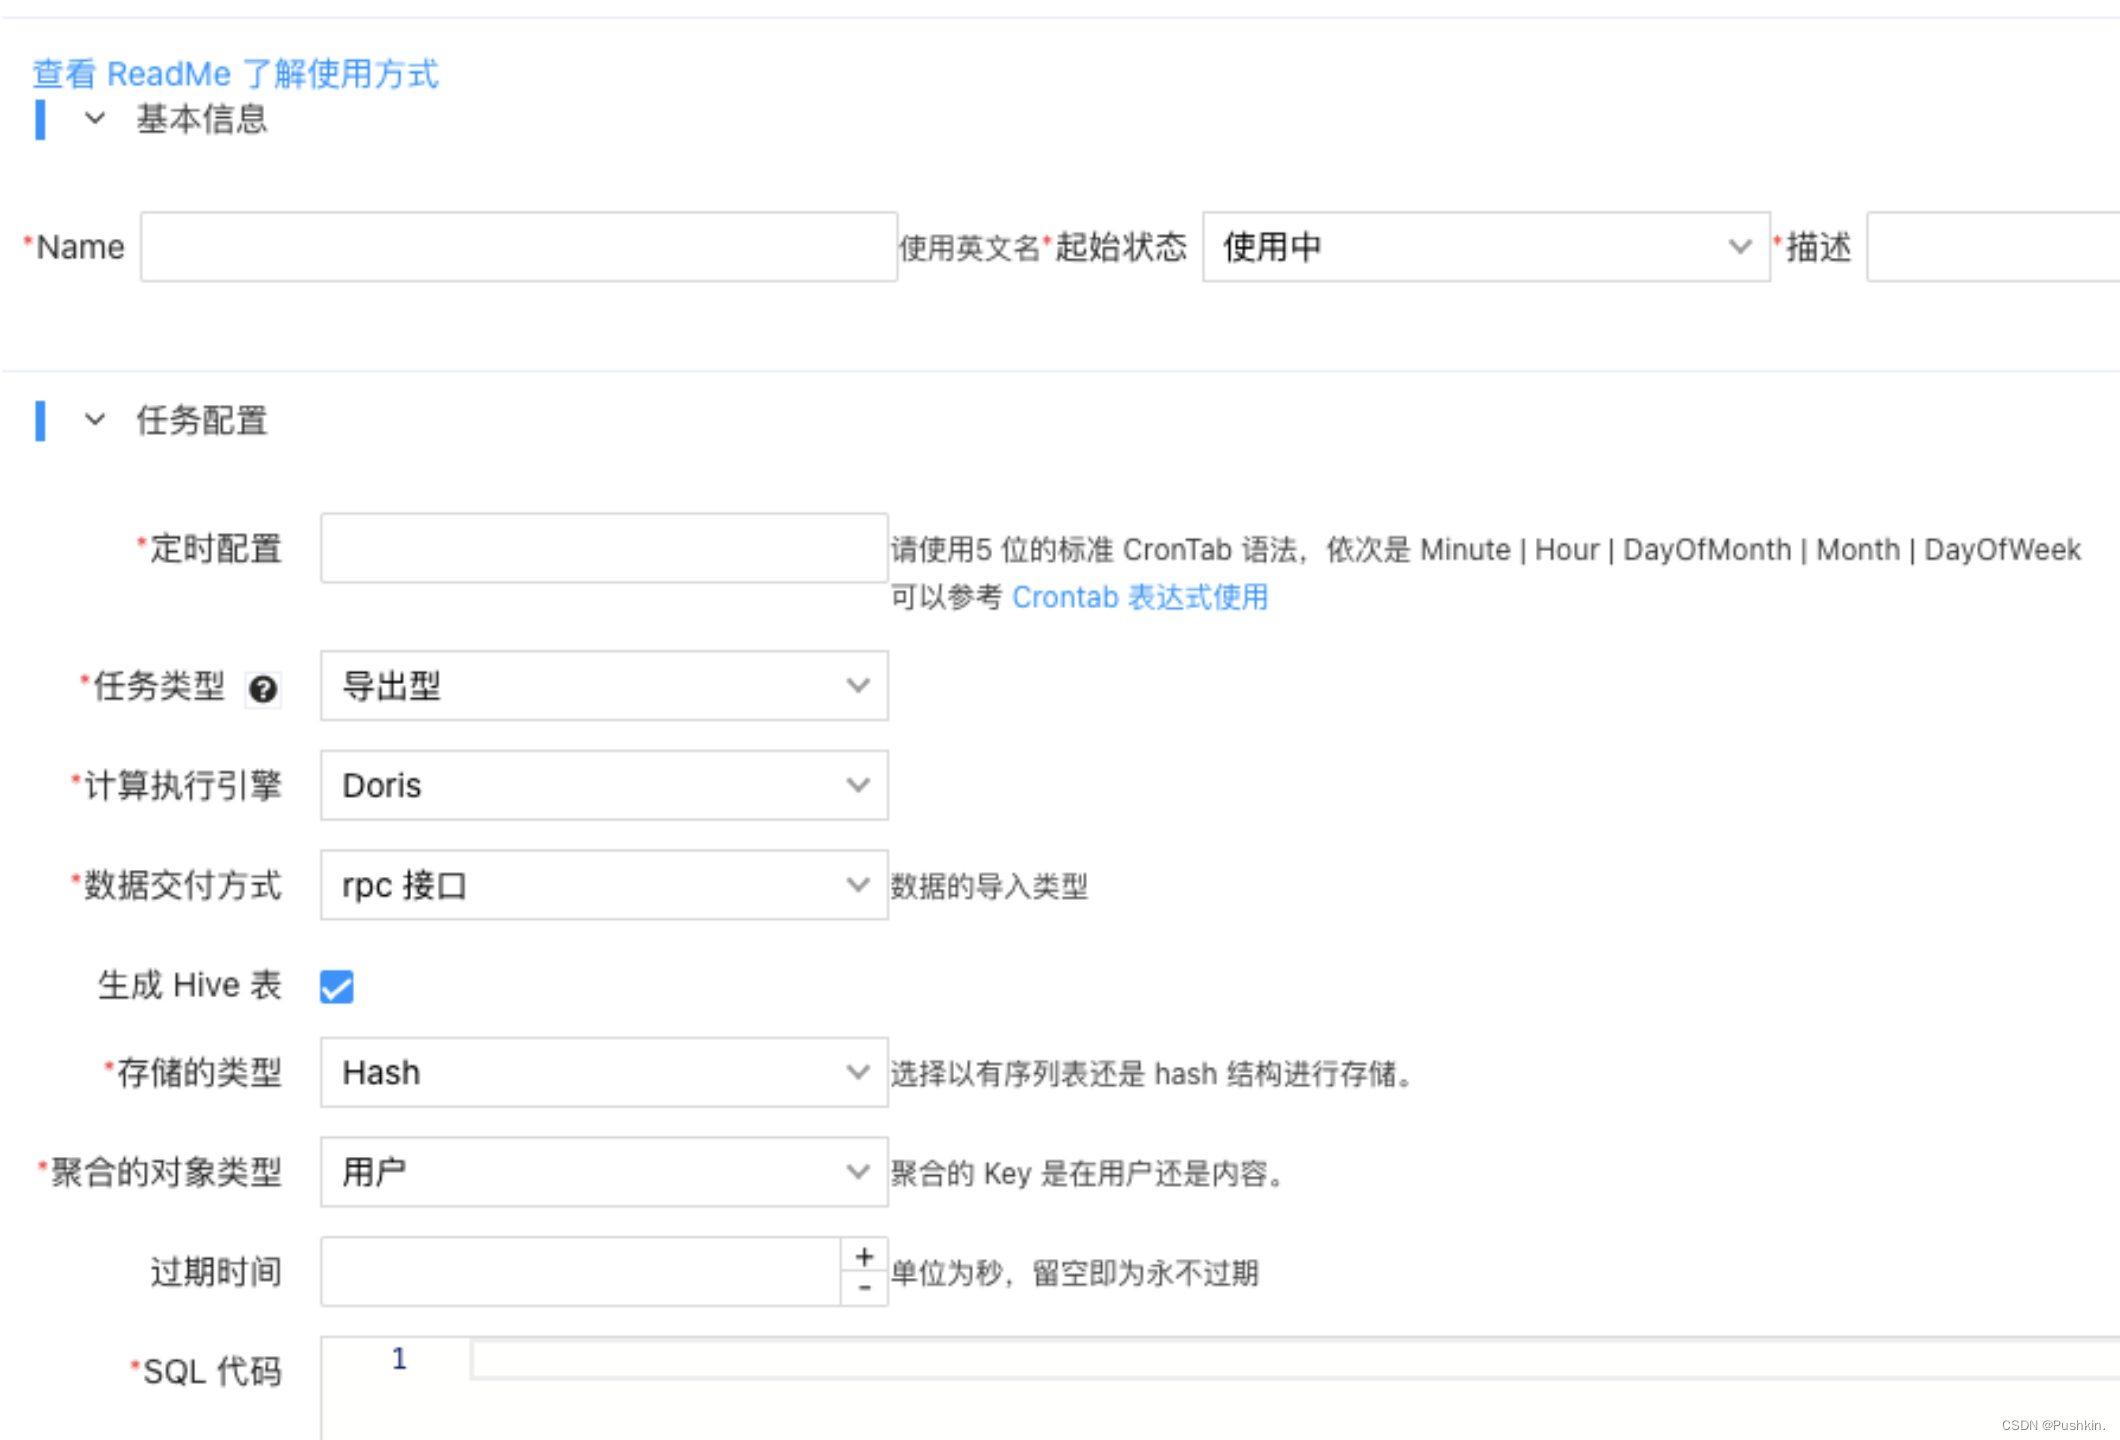Click into the 描述 input field
The image size is (2120, 1440).
pyautogui.click(x=1990, y=247)
